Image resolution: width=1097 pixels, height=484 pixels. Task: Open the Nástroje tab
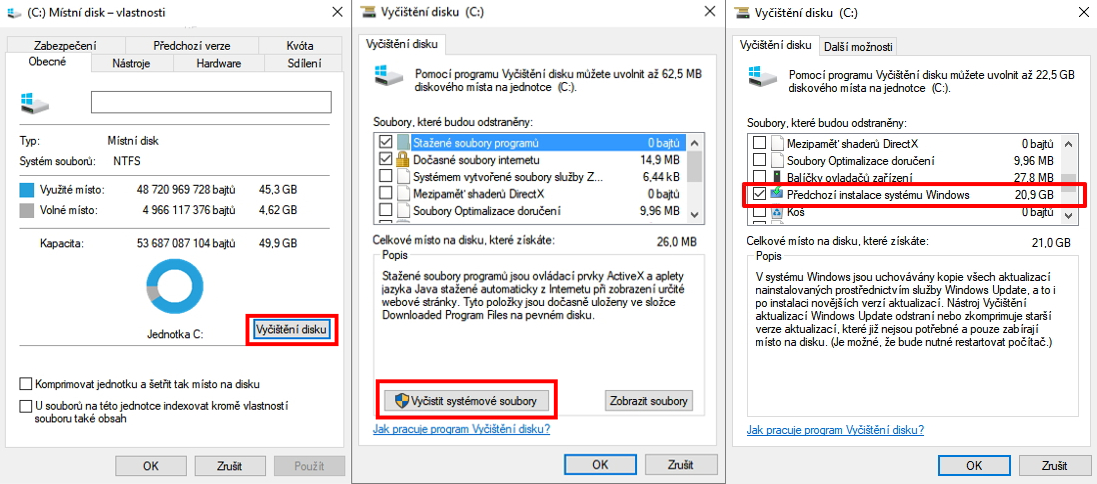tap(131, 63)
